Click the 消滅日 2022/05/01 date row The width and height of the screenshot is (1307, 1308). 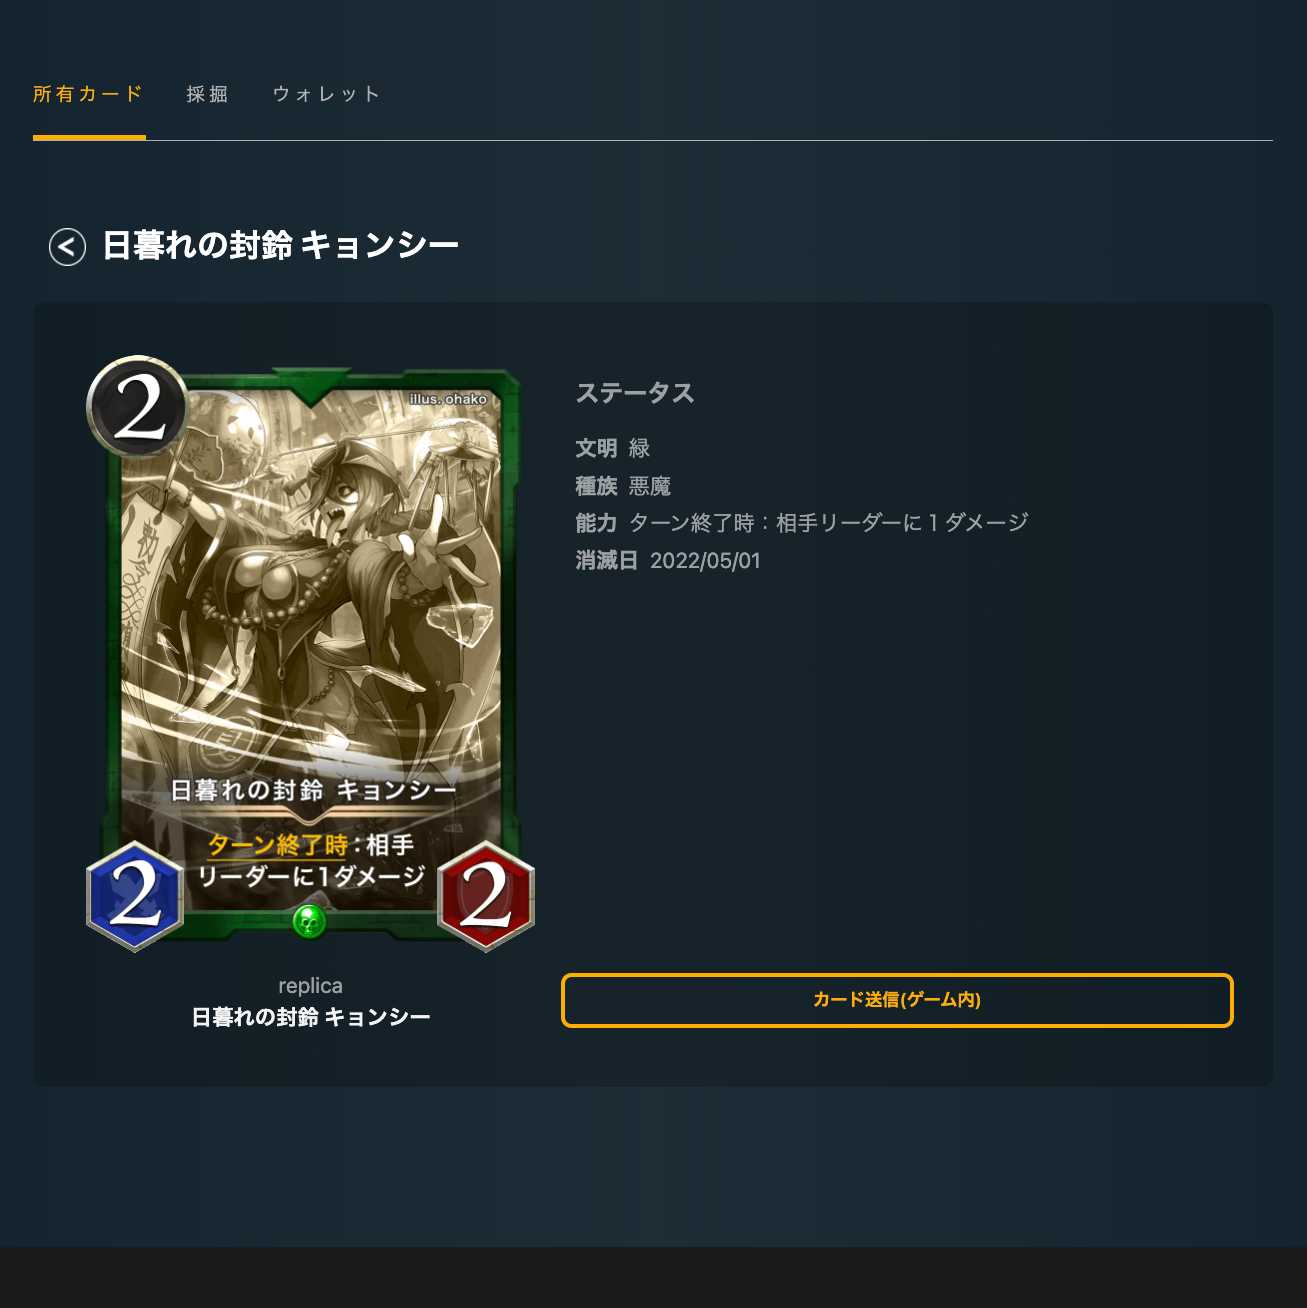coord(668,560)
